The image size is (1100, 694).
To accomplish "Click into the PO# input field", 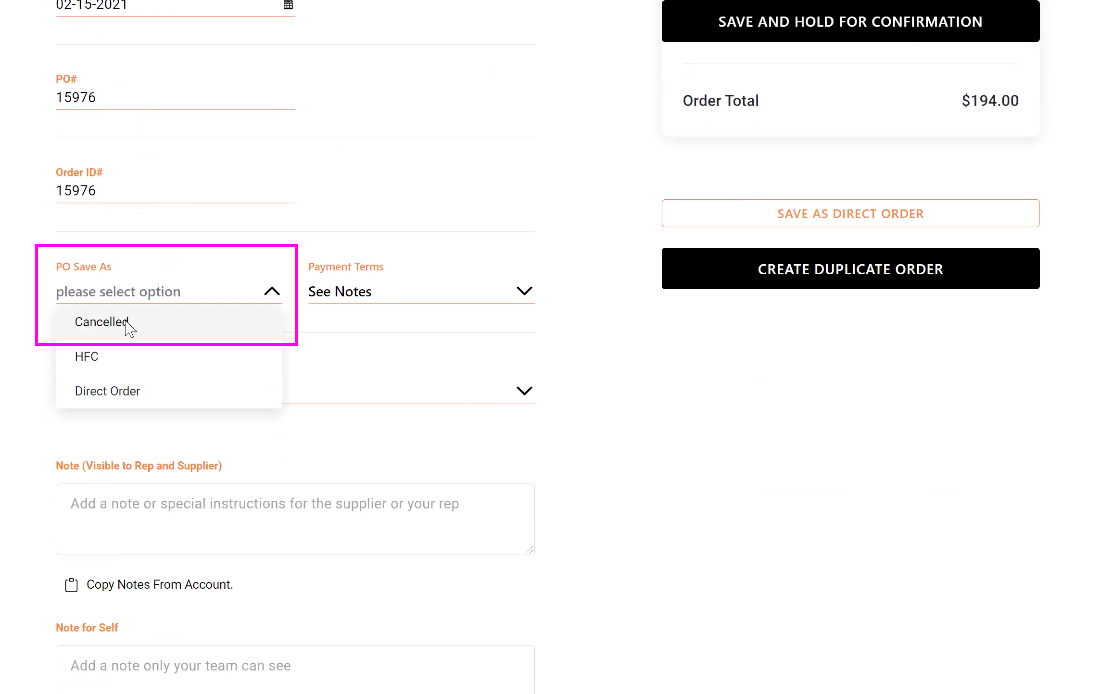I will [175, 98].
